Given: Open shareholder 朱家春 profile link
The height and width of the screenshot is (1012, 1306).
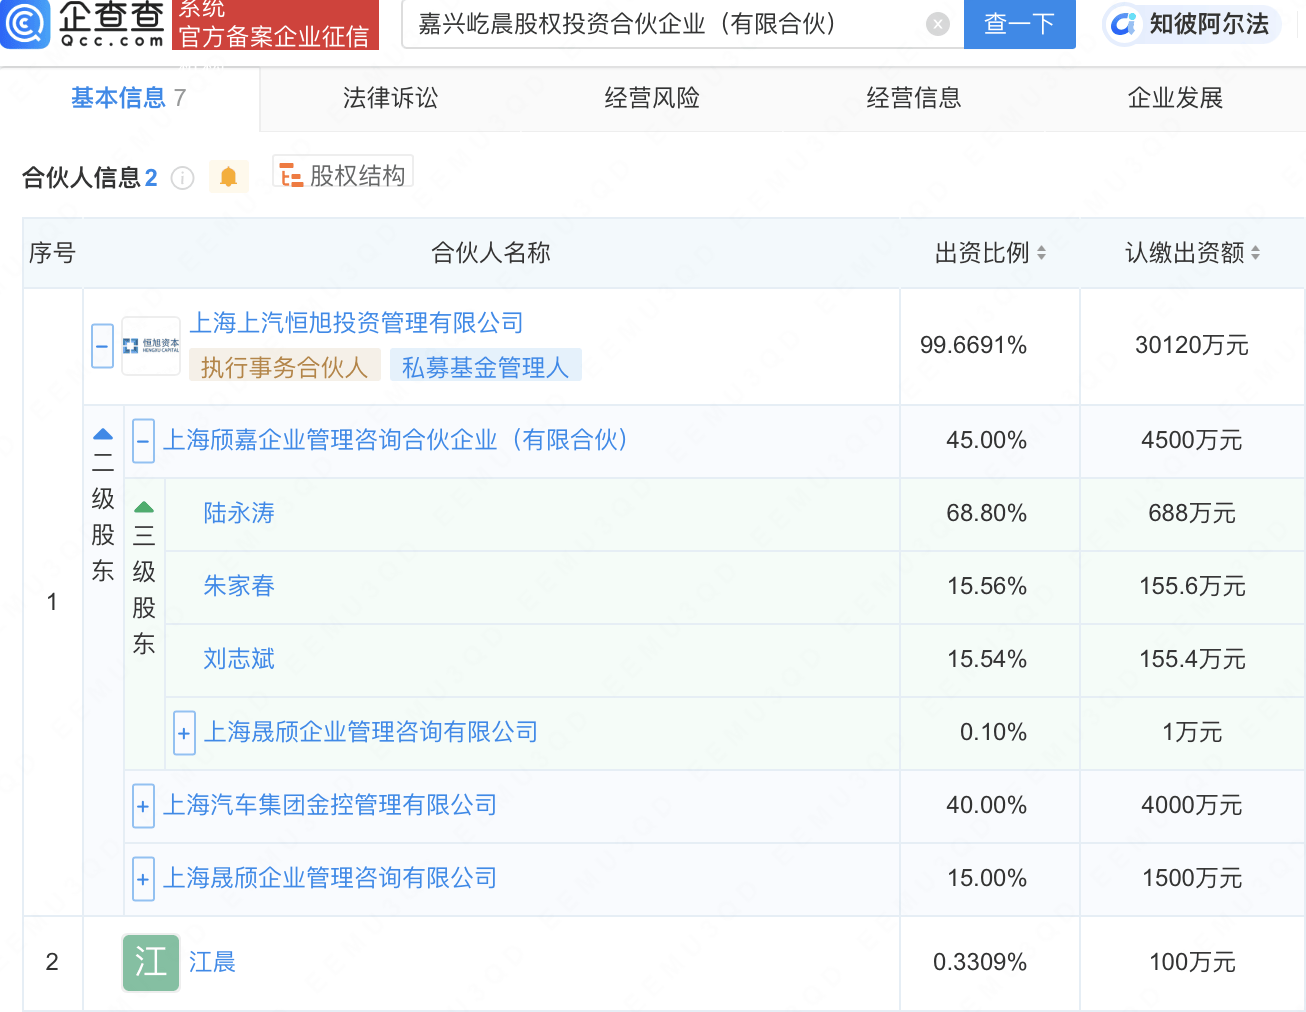Looking at the screenshot, I should [239, 586].
